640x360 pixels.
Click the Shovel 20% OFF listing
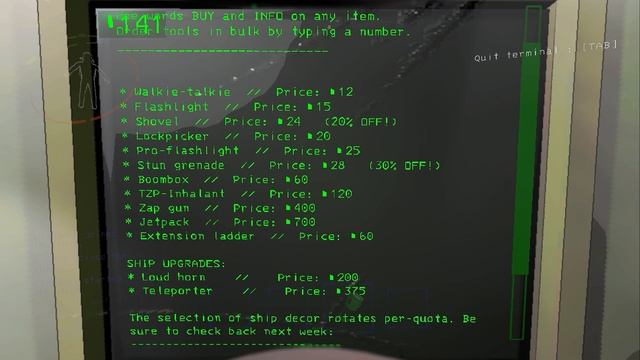259,122
